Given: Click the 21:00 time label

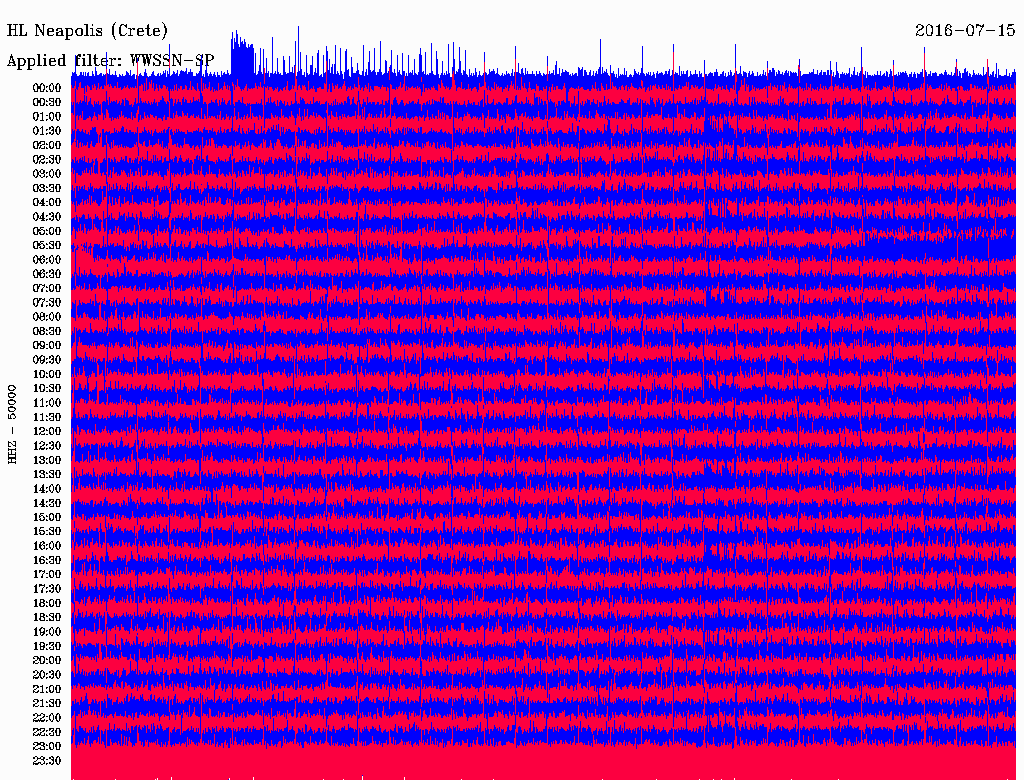Looking at the screenshot, I should (x=47, y=689).
